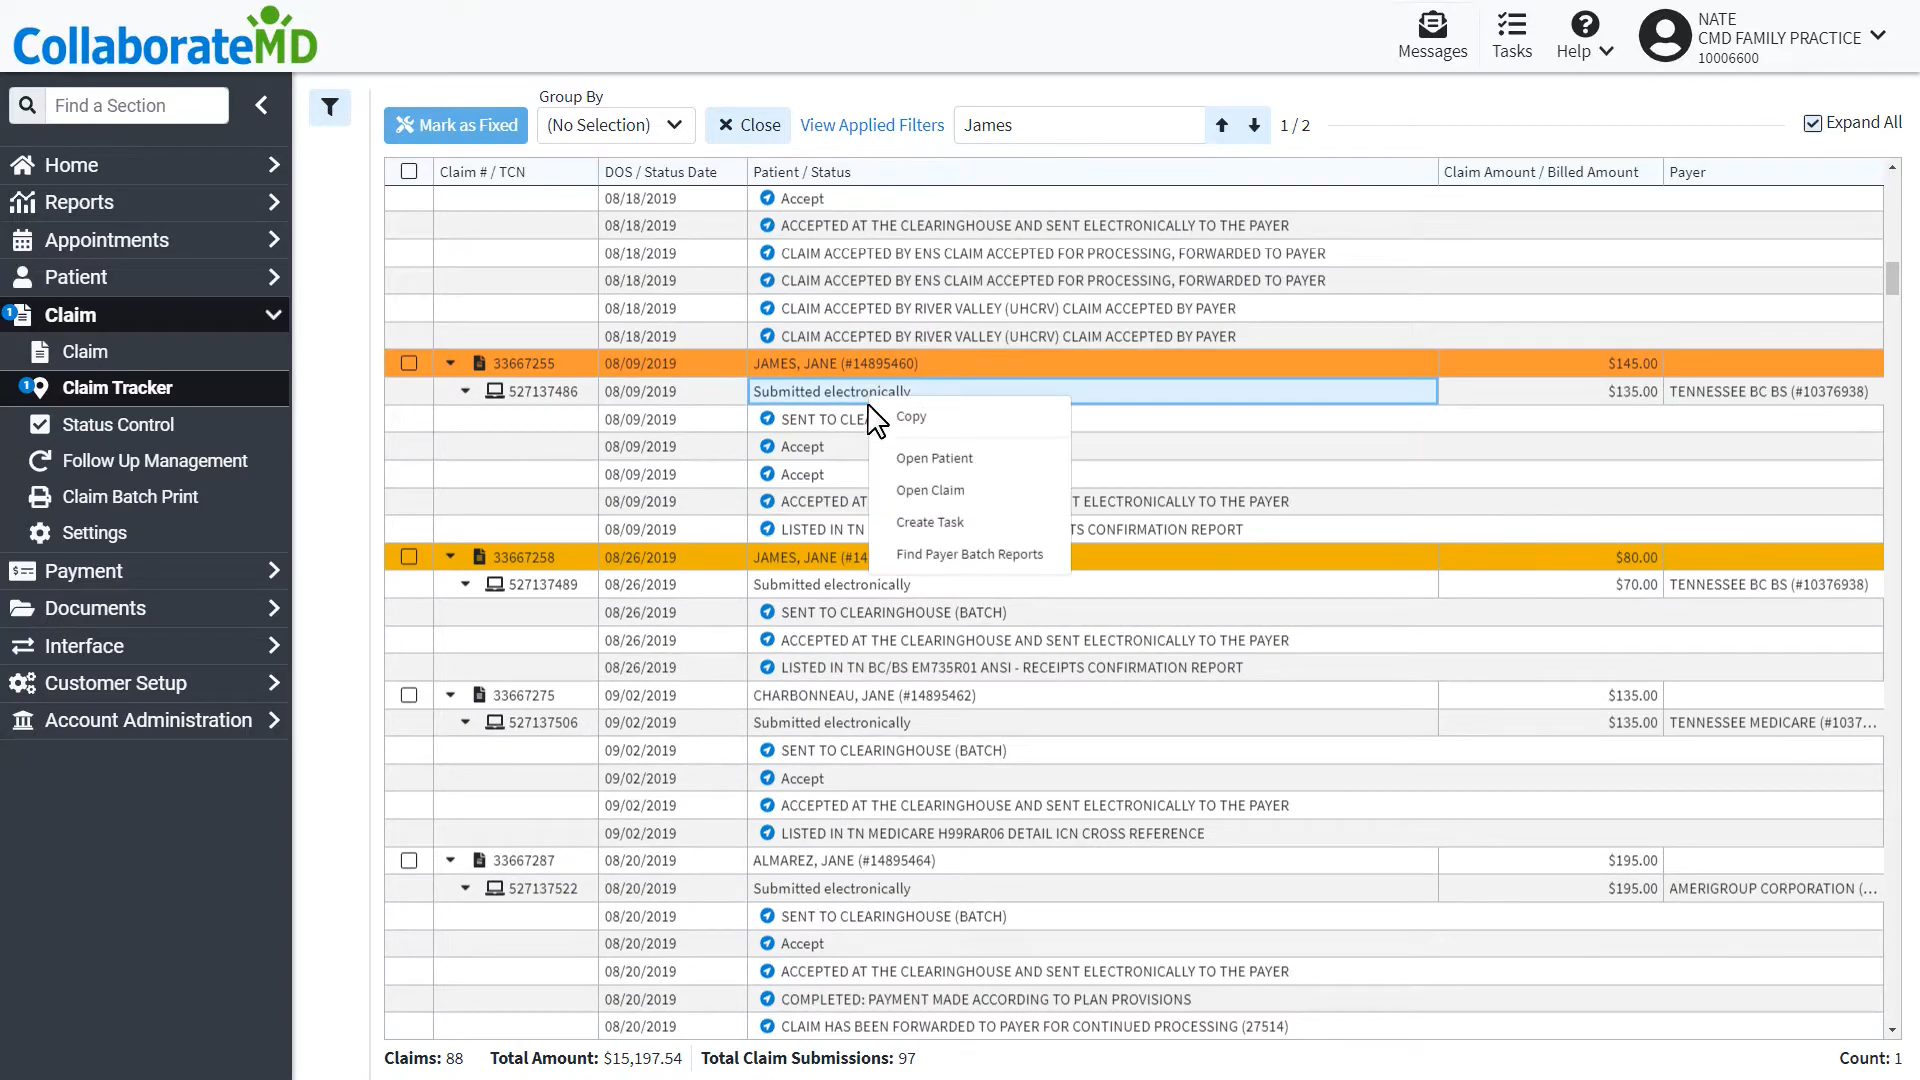Click the CollaborateMD logo
Screen dimensions: 1920x1080
pyautogui.click(x=165, y=37)
